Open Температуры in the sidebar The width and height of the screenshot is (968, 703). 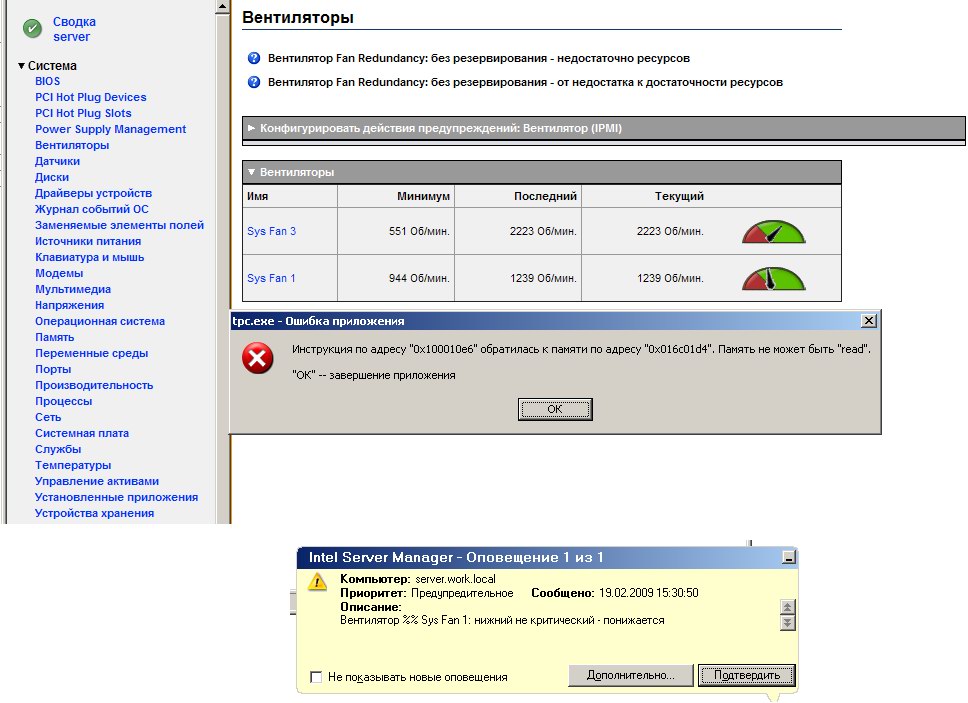pyautogui.click(x=73, y=465)
